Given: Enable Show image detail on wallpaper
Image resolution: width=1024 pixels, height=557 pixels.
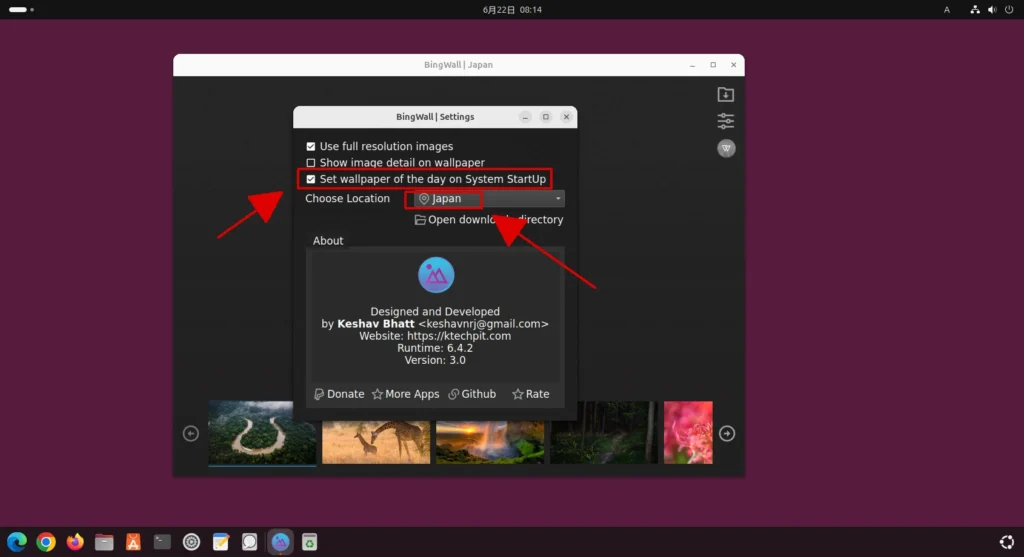Looking at the screenshot, I should pyautogui.click(x=311, y=163).
